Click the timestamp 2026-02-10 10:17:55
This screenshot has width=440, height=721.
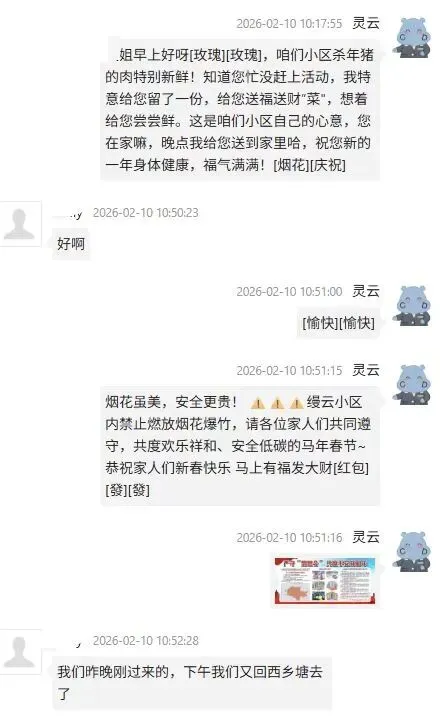[289, 23]
